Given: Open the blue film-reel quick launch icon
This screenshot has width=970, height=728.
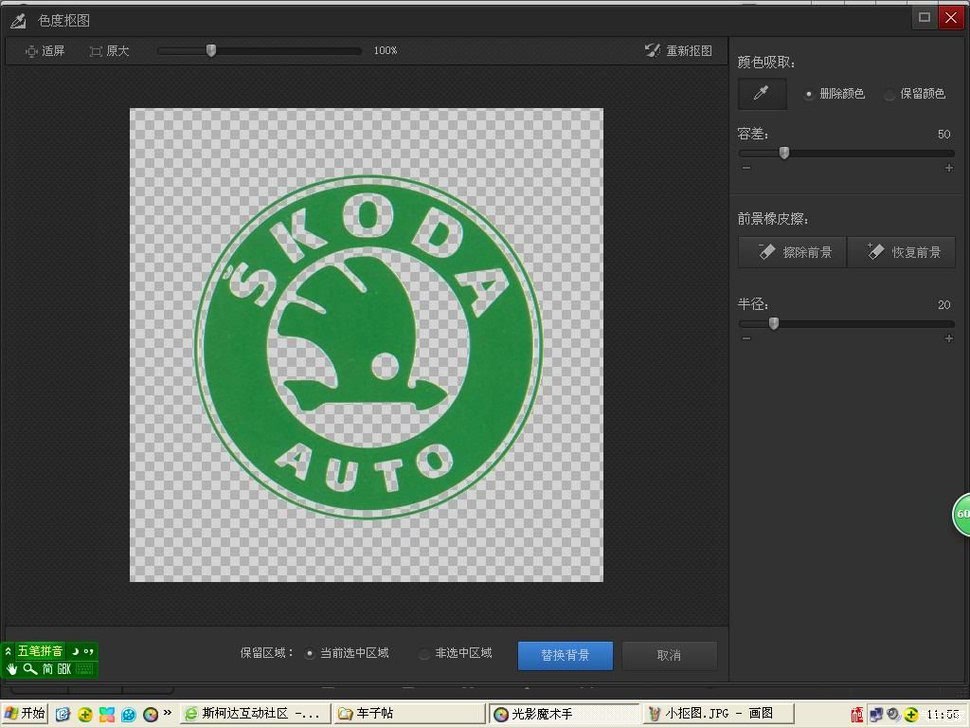Looking at the screenshot, I should point(129,714).
